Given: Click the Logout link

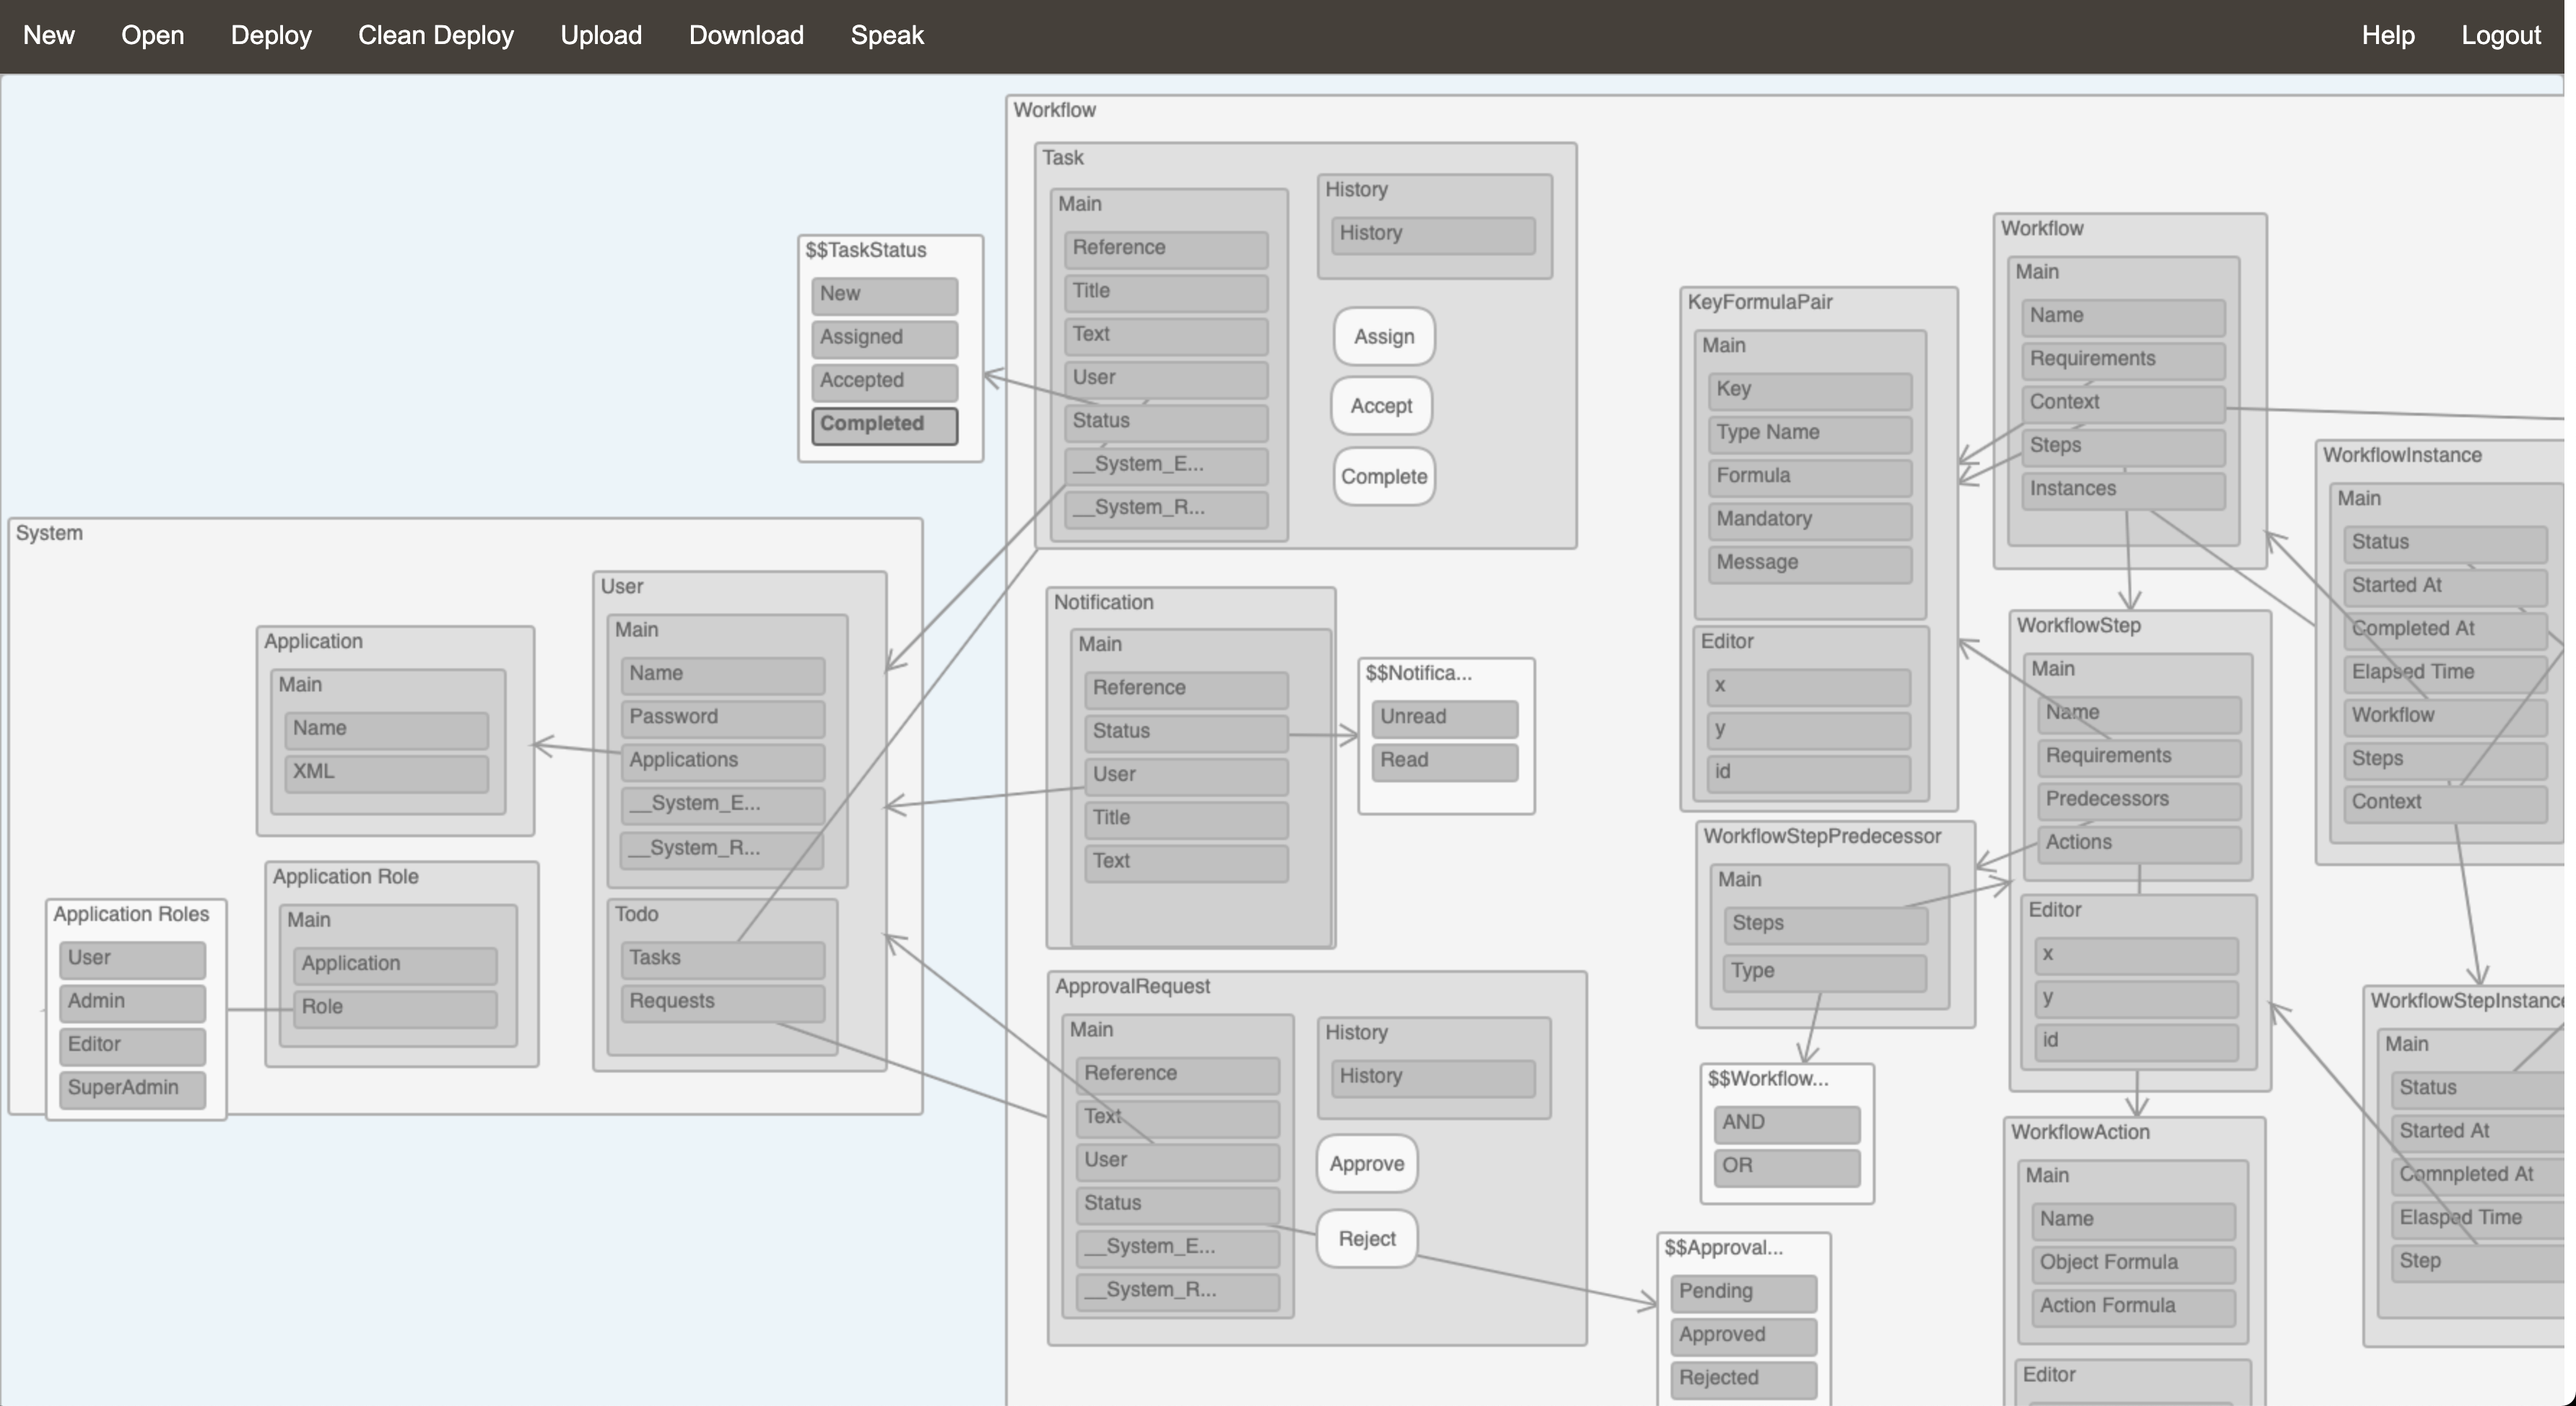Looking at the screenshot, I should (2500, 35).
